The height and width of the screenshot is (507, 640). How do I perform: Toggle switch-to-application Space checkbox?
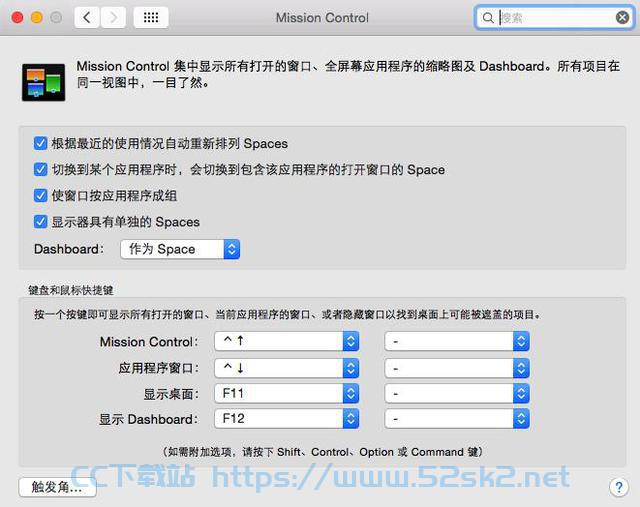pos(40,169)
